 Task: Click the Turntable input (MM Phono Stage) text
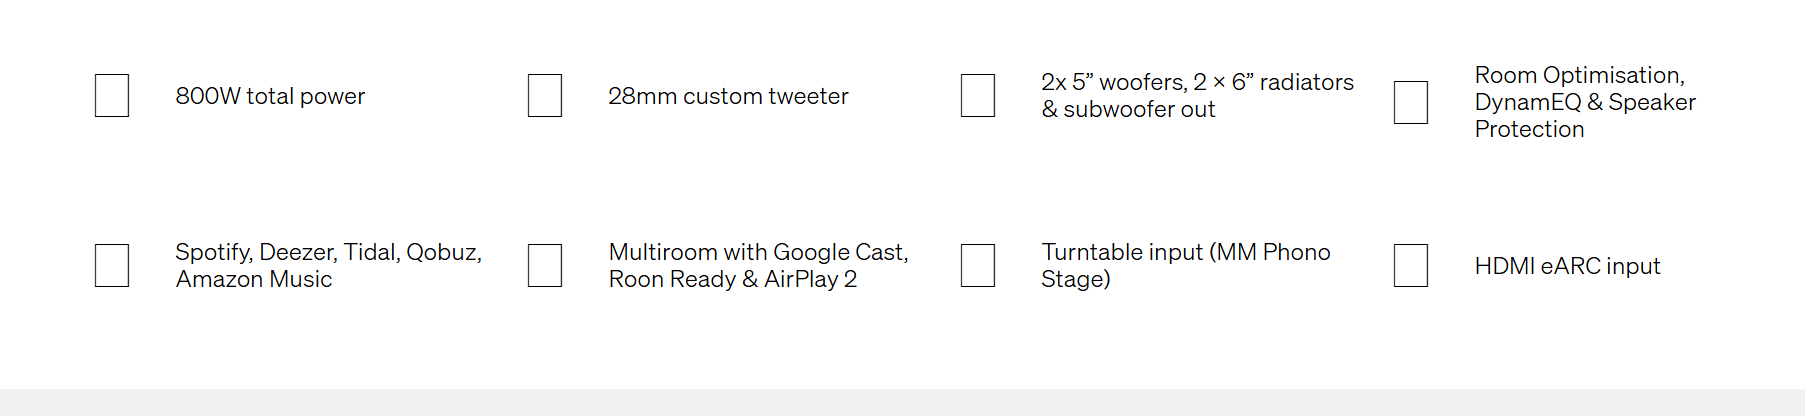pos(1185,265)
